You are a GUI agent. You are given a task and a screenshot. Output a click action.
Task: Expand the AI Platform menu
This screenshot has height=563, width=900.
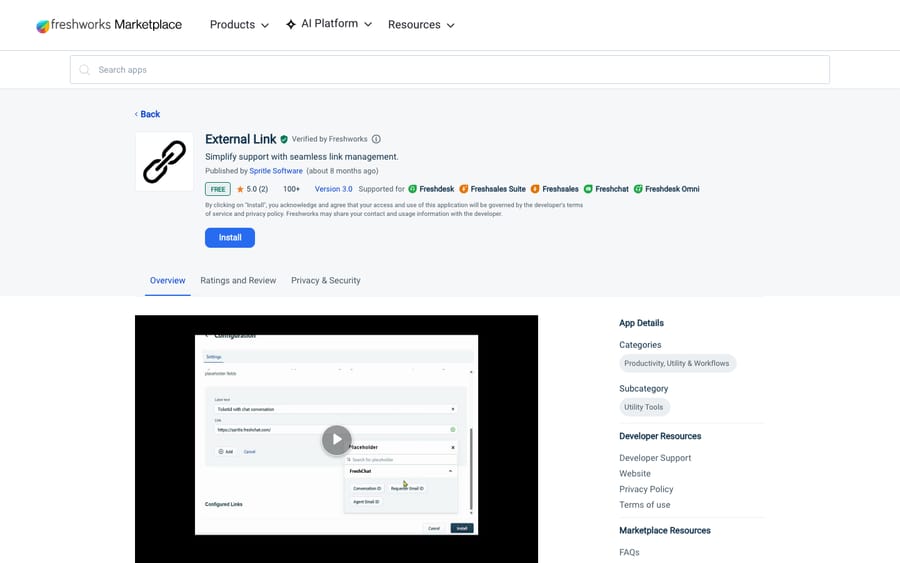point(336,24)
